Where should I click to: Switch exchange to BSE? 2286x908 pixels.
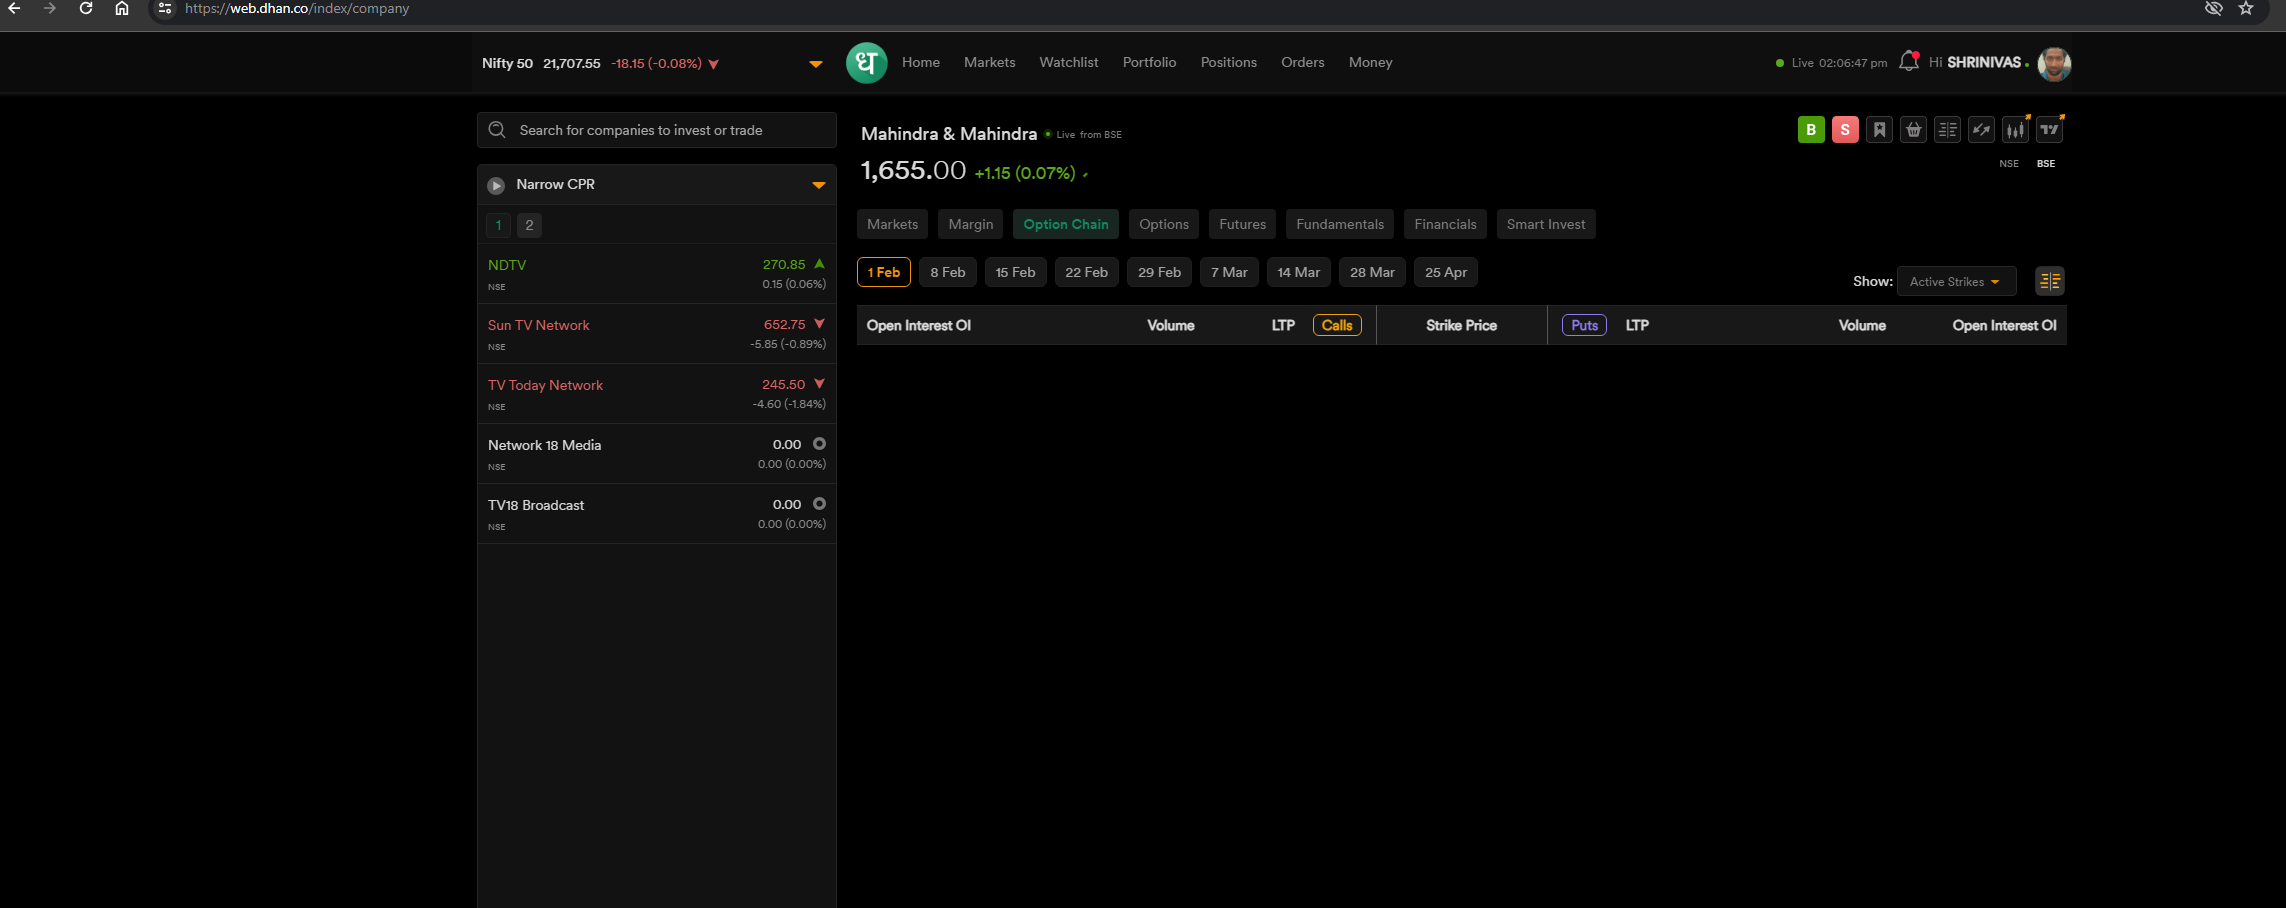(2046, 164)
